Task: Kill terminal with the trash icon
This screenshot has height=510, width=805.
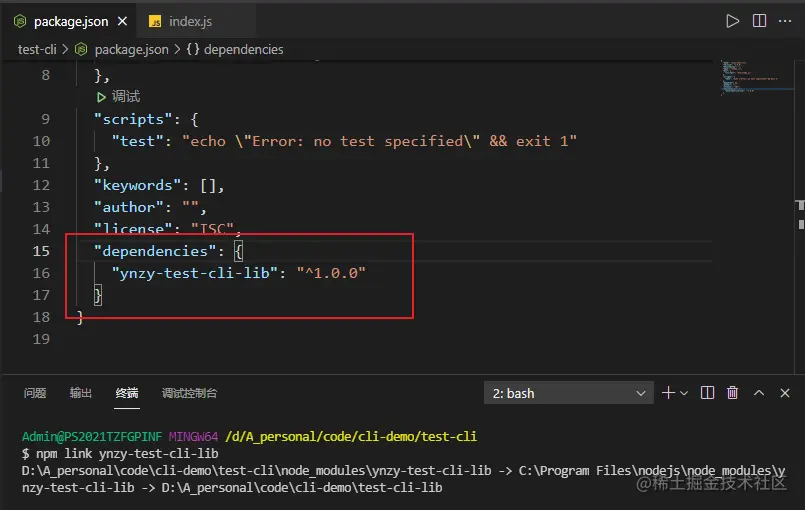Action: pyautogui.click(x=733, y=393)
